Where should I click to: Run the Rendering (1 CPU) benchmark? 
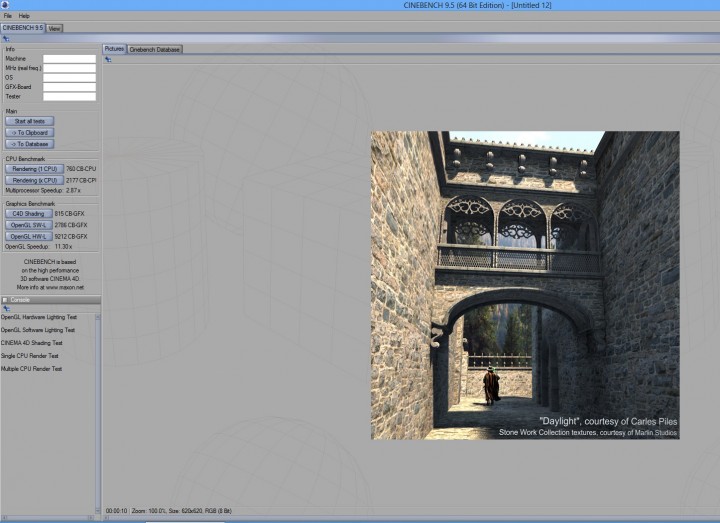coord(34,169)
